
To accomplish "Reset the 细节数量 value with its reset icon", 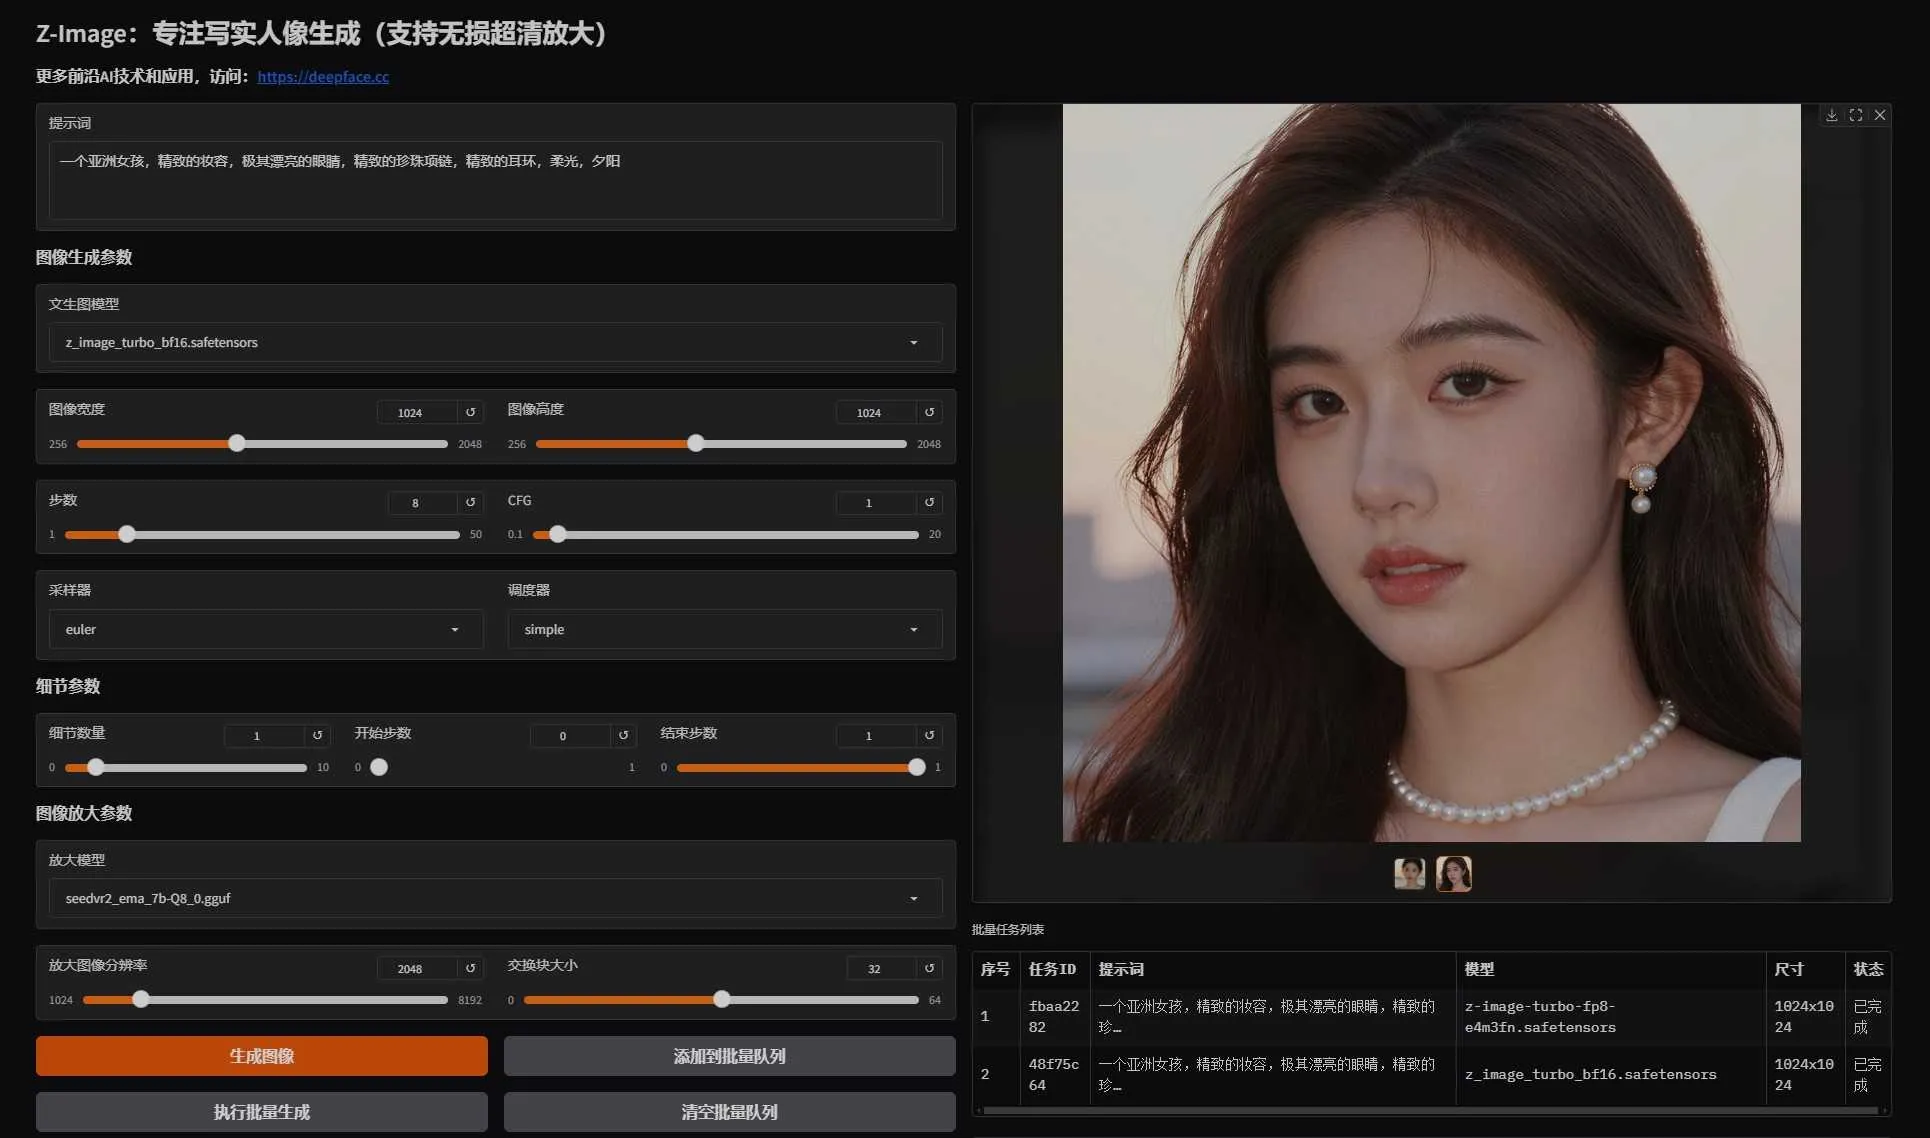I will [x=317, y=735].
